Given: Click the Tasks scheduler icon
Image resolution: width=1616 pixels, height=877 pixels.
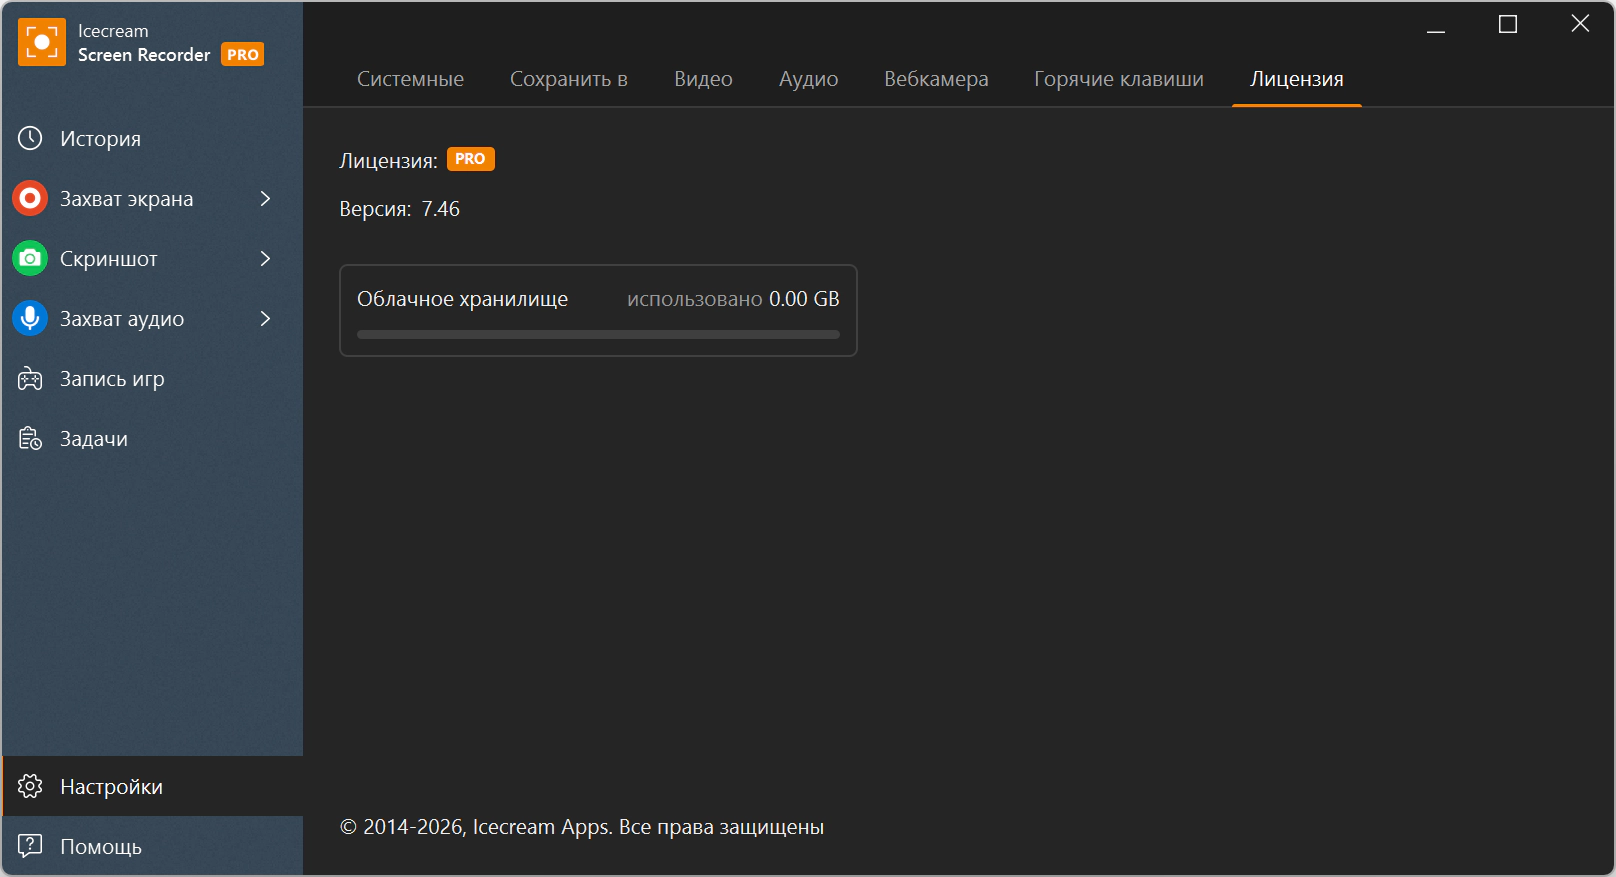Looking at the screenshot, I should [x=30, y=439].
